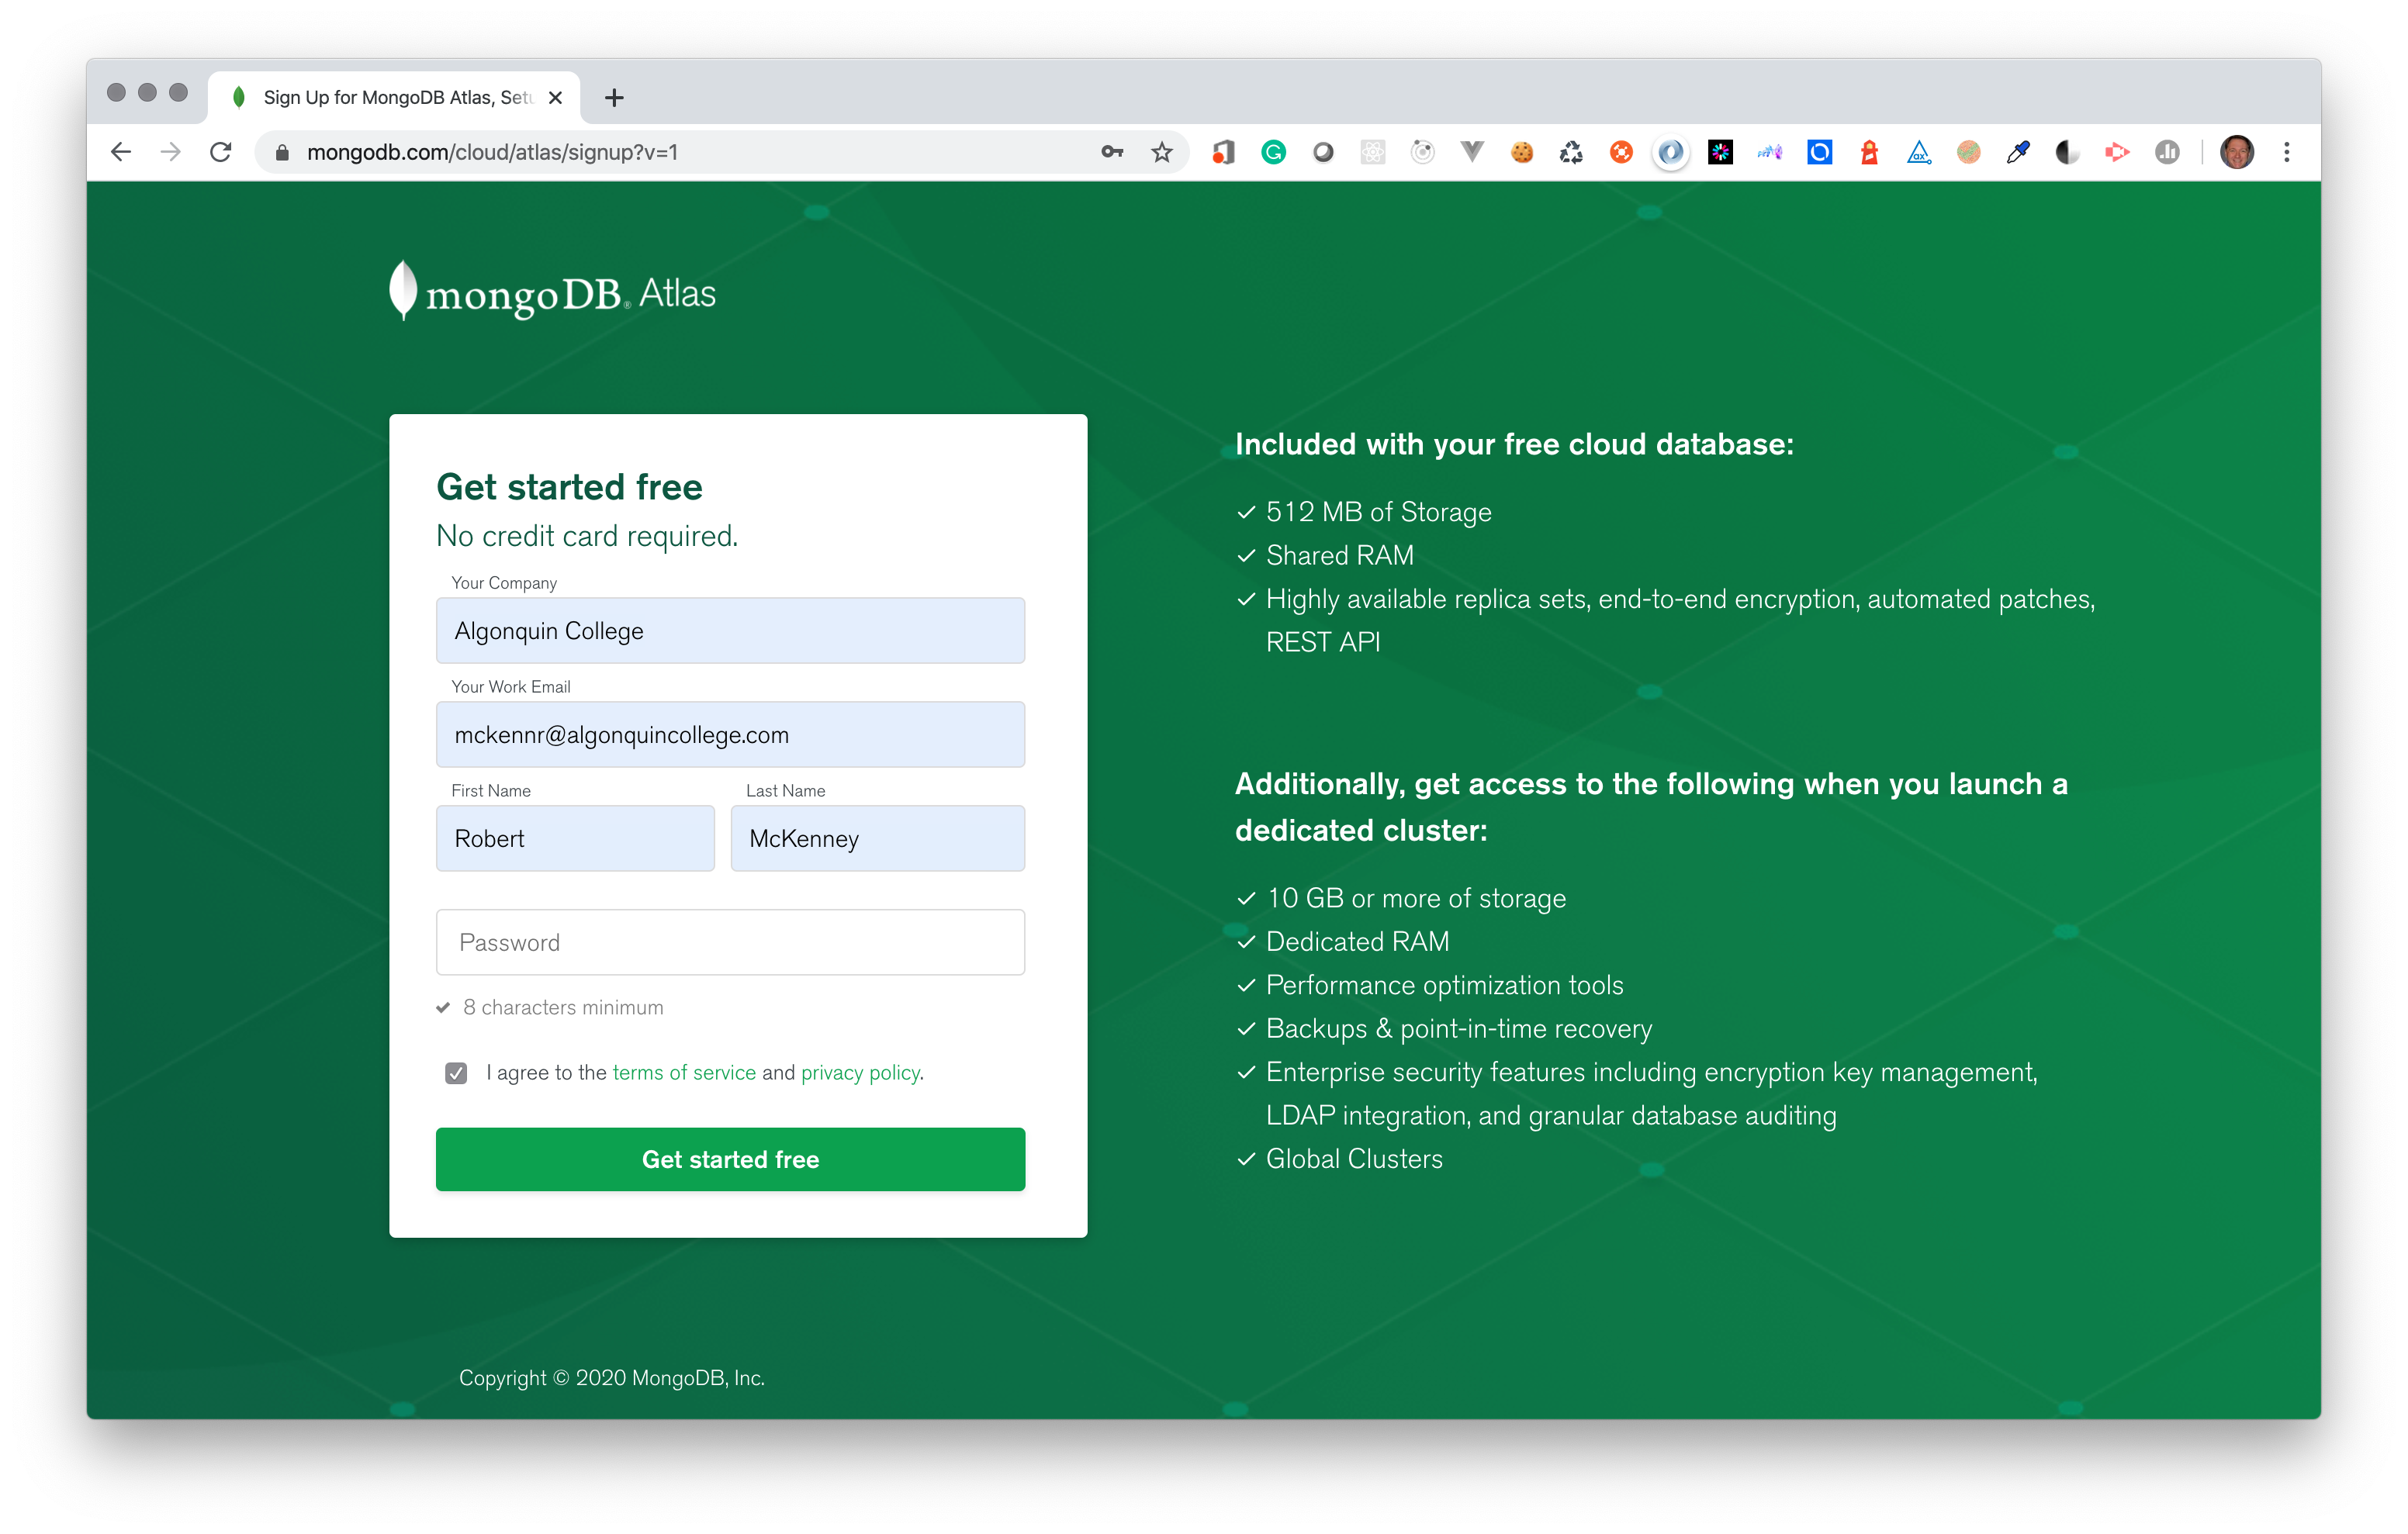The width and height of the screenshot is (2408, 1534).
Task: Open the Lighthouse extension
Action: [x=1869, y=152]
